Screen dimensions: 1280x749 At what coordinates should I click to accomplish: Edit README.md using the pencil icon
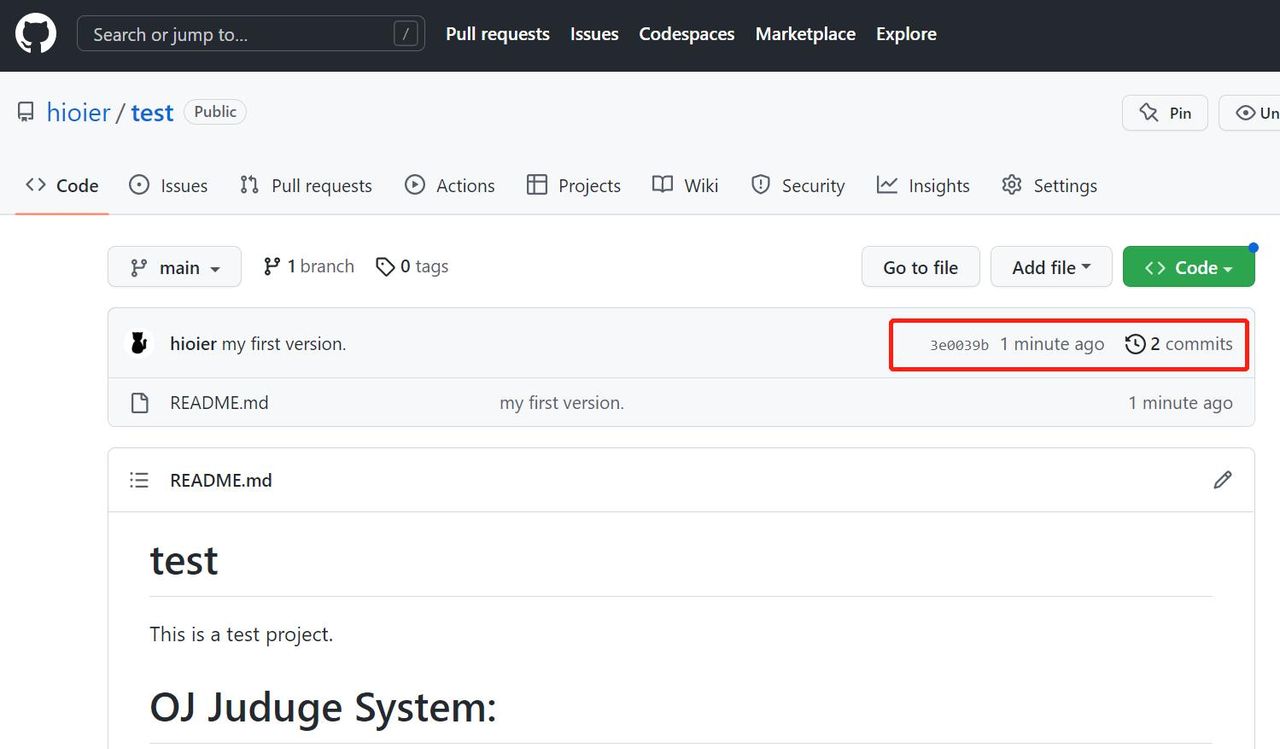pyautogui.click(x=1222, y=480)
